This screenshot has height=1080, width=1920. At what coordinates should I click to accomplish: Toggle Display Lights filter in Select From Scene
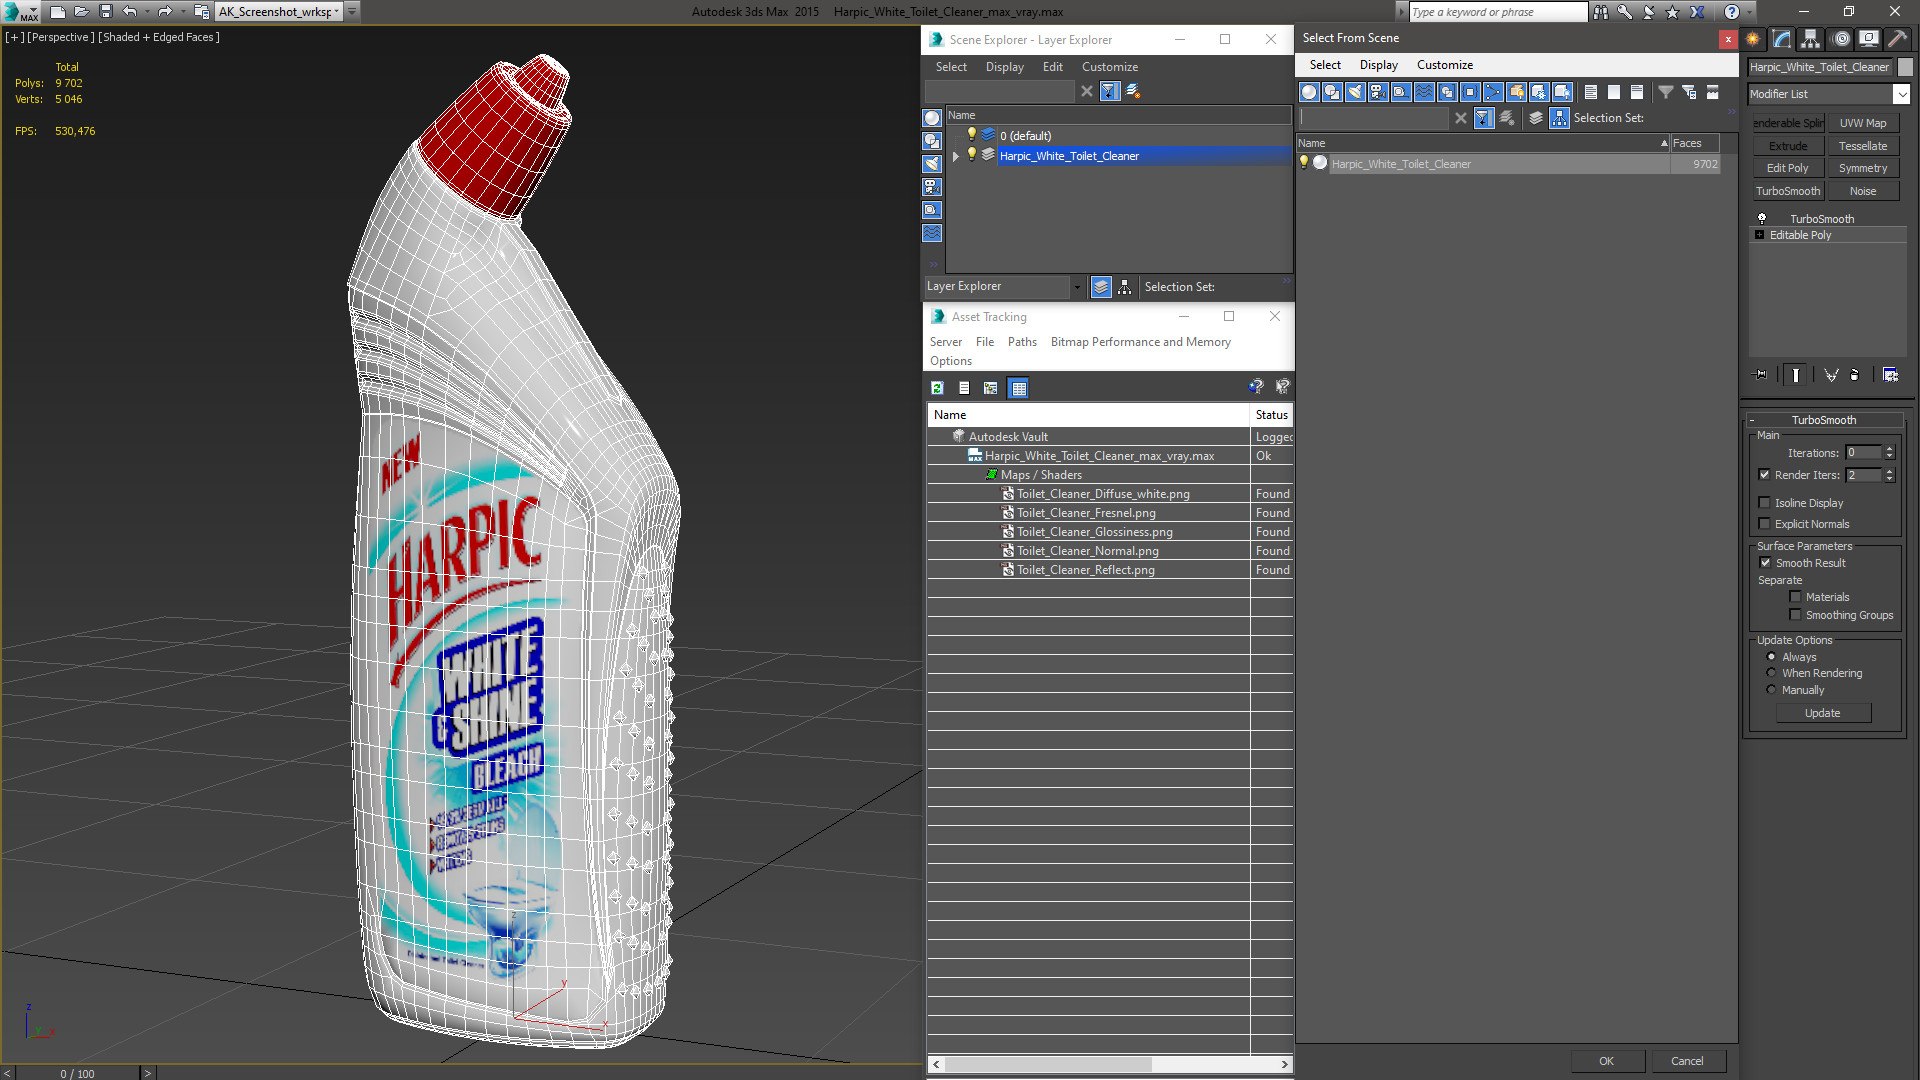click(1355, 92)
